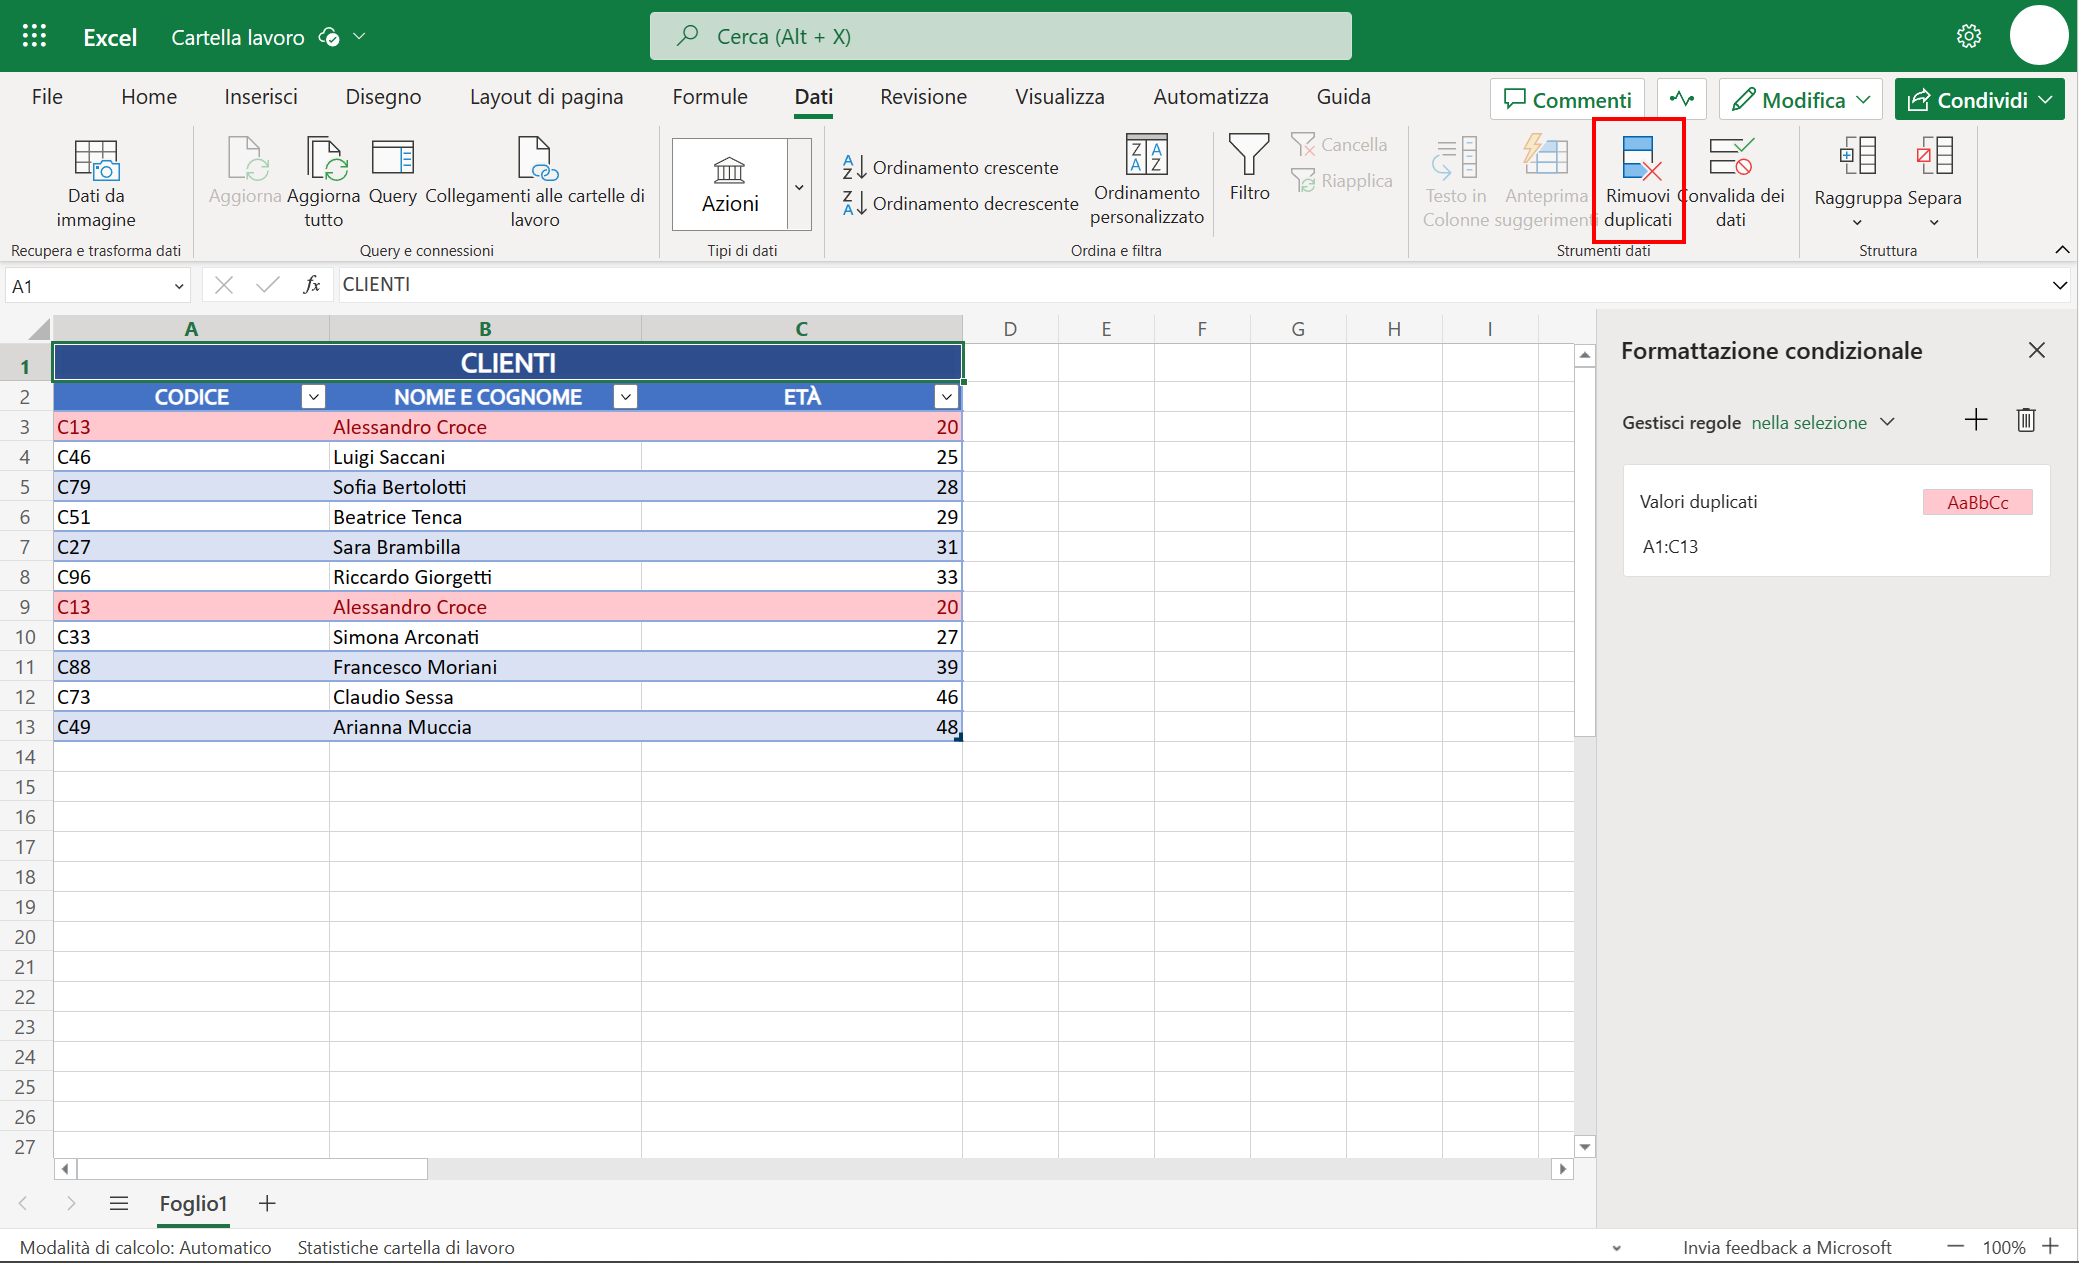Expand the Azioni data types gallery
This screenshot has height=1263, width=2079.
pos(798,185)
